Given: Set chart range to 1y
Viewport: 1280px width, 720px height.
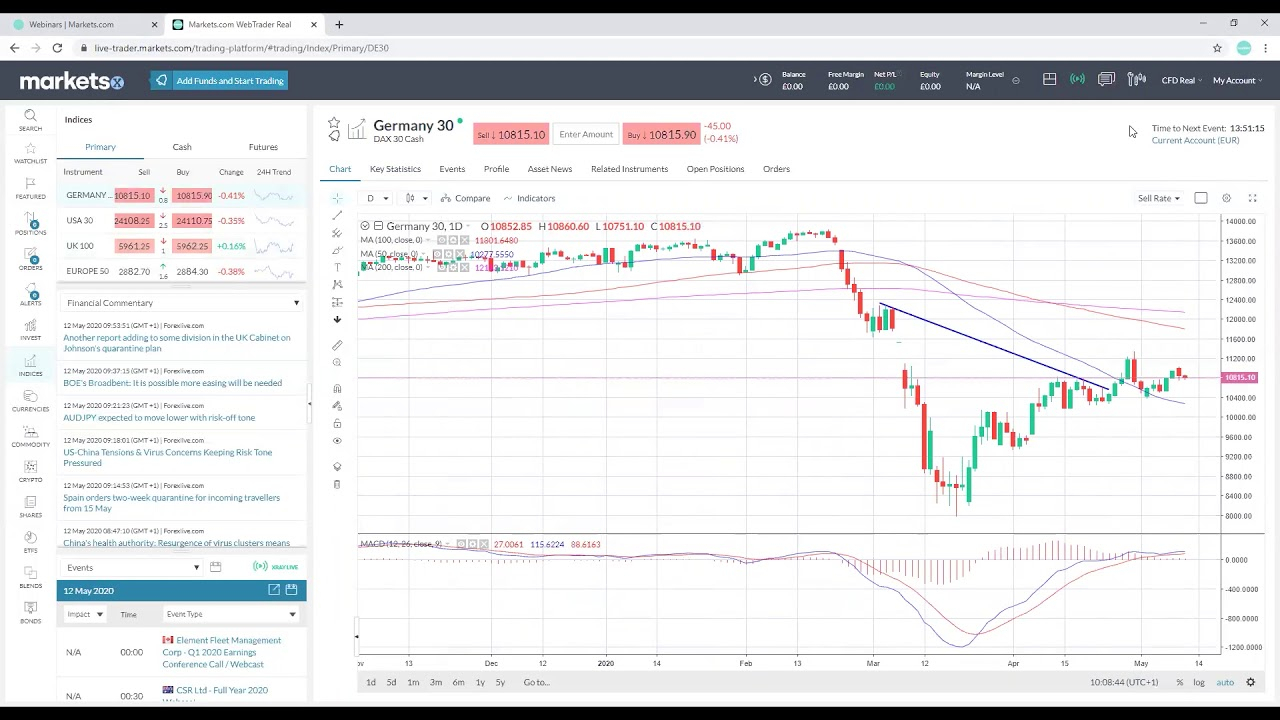Looking at the screenshot, I should tap(480, 682).
